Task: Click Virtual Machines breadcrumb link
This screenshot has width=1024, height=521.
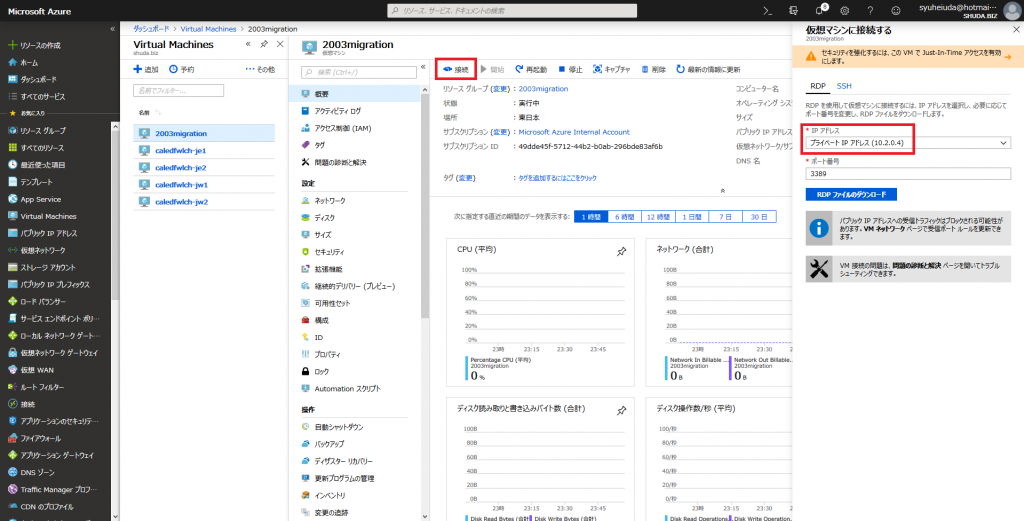Action: [x=208, y=29]
